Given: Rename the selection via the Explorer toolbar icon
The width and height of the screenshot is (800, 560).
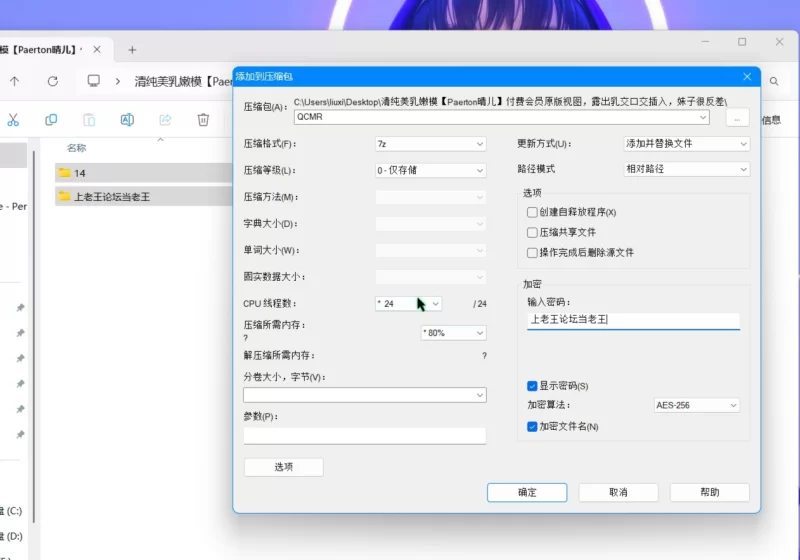Looking at the screenshot, I should [127, 120].
